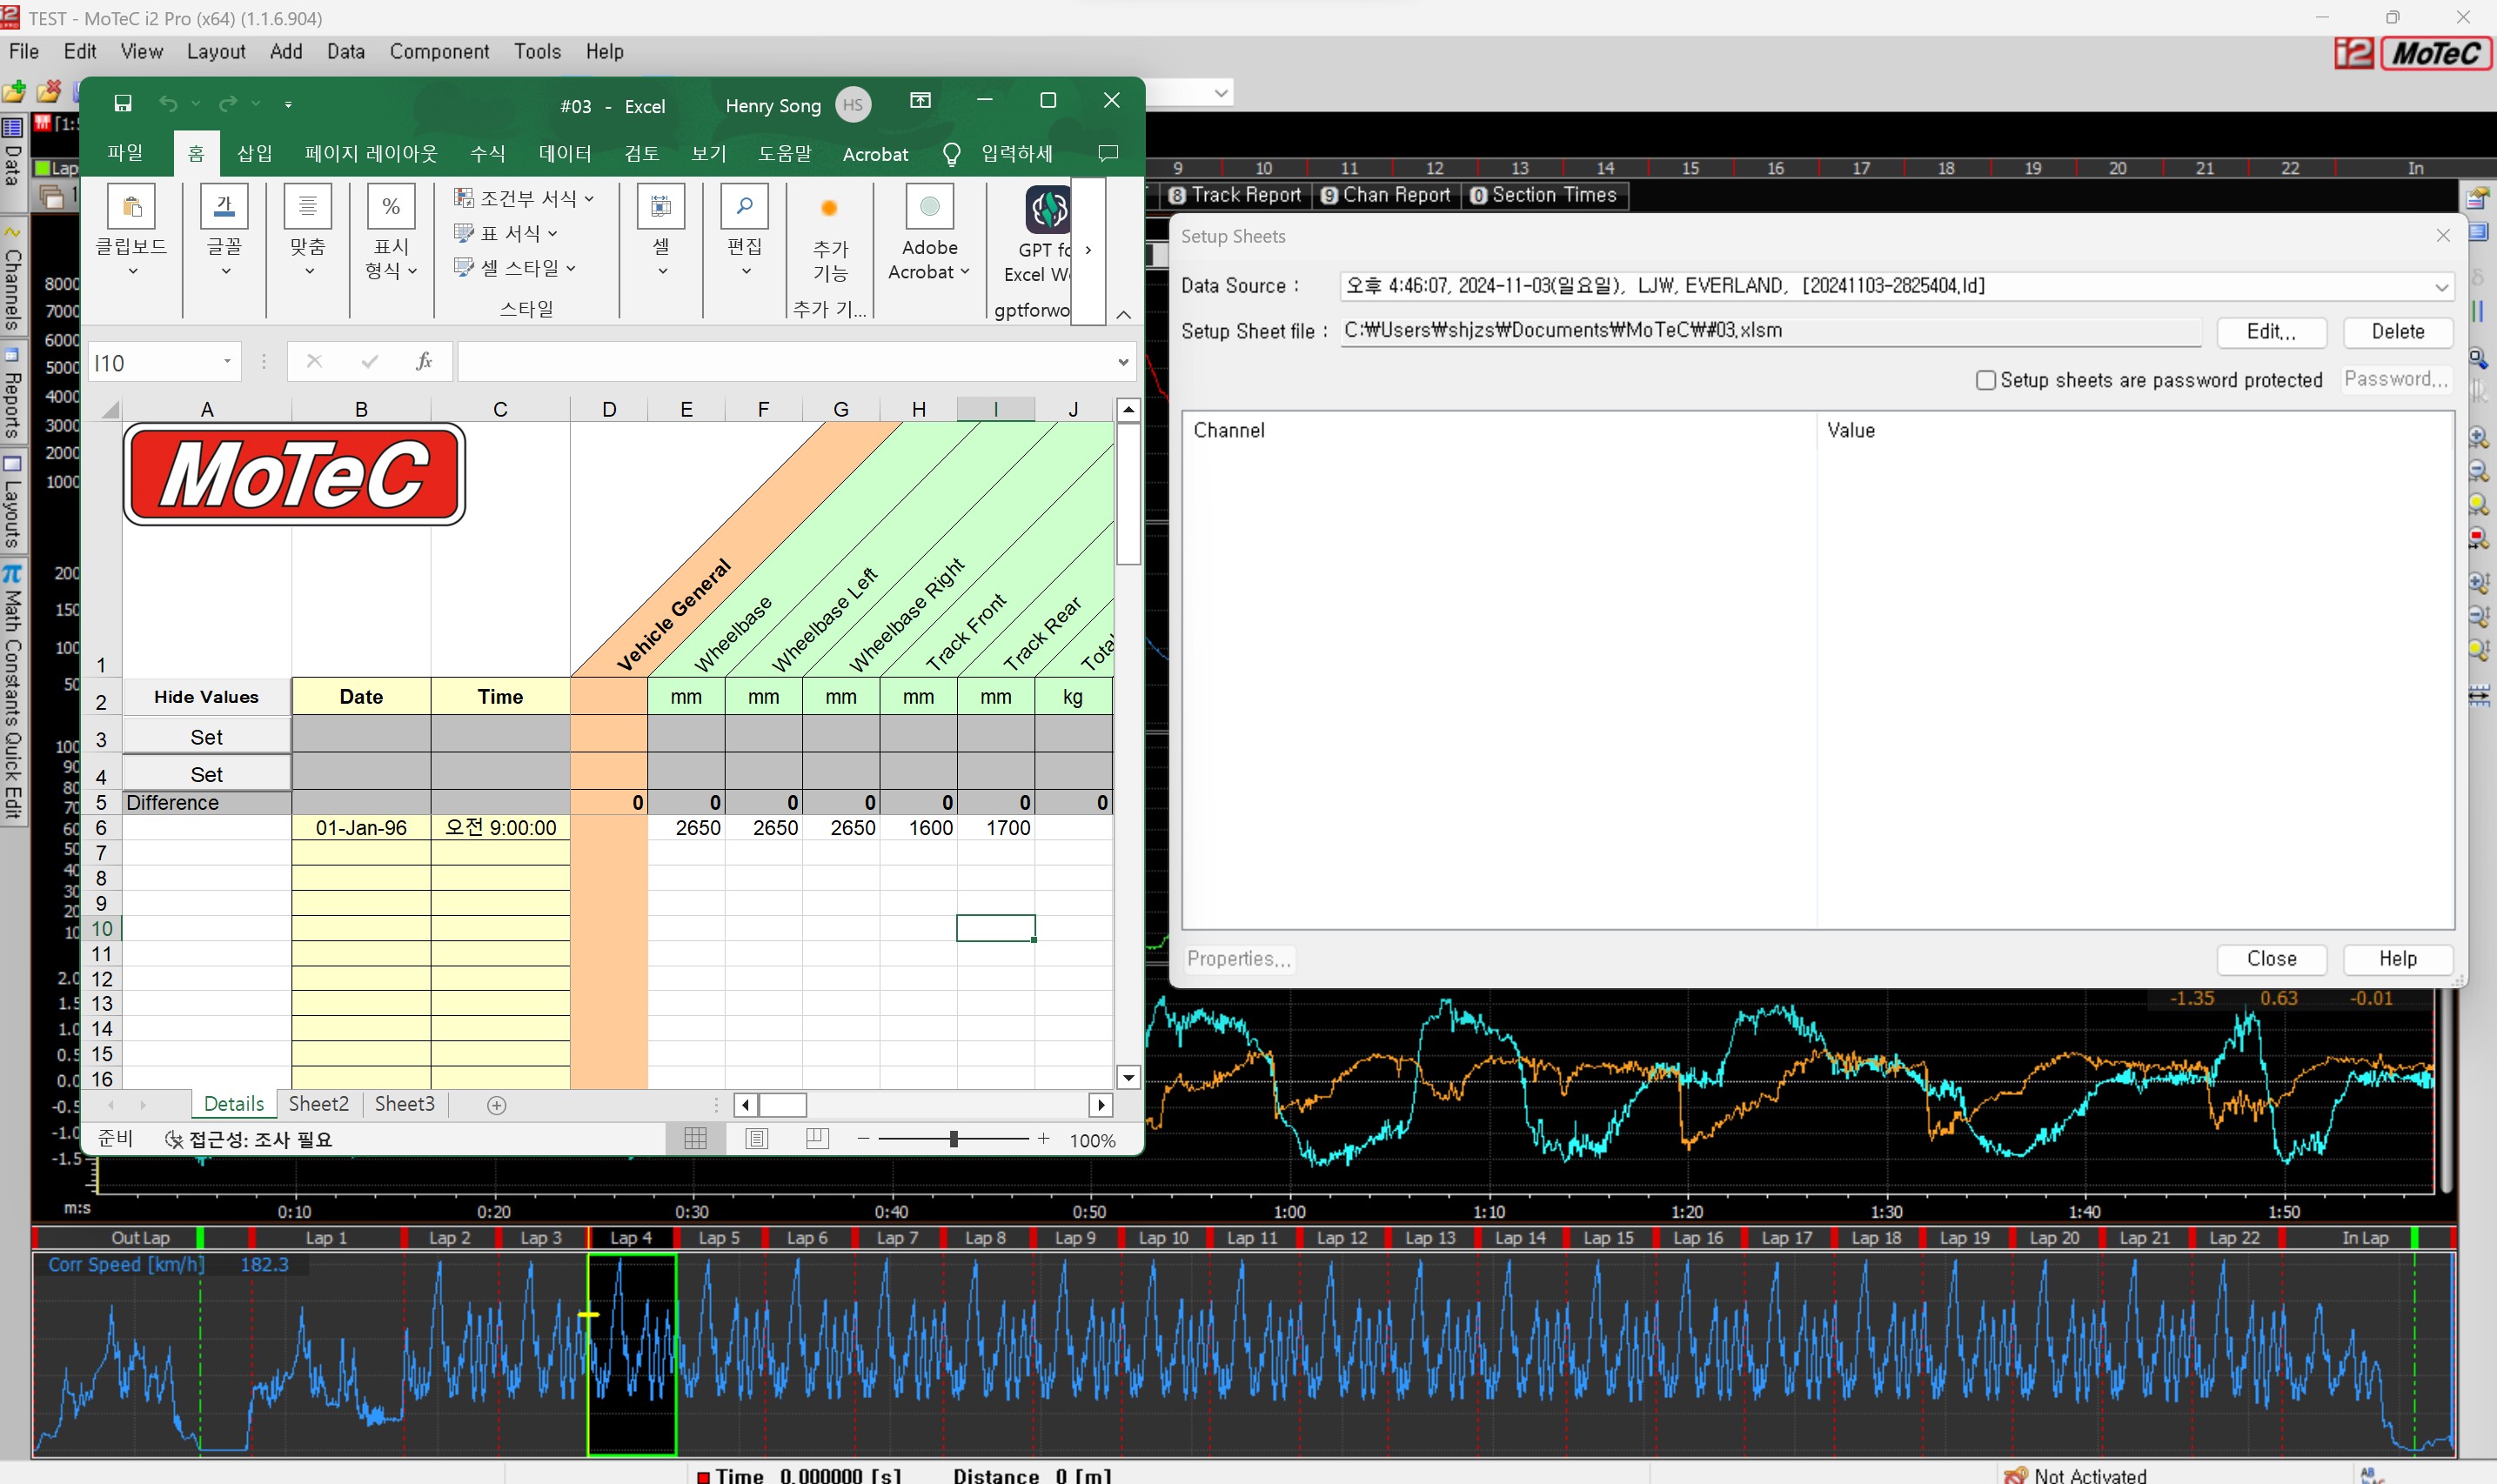2497x1484 pixels.
Task: Switch to Page Break Preview view icon
Action: tap(817, 1139)
